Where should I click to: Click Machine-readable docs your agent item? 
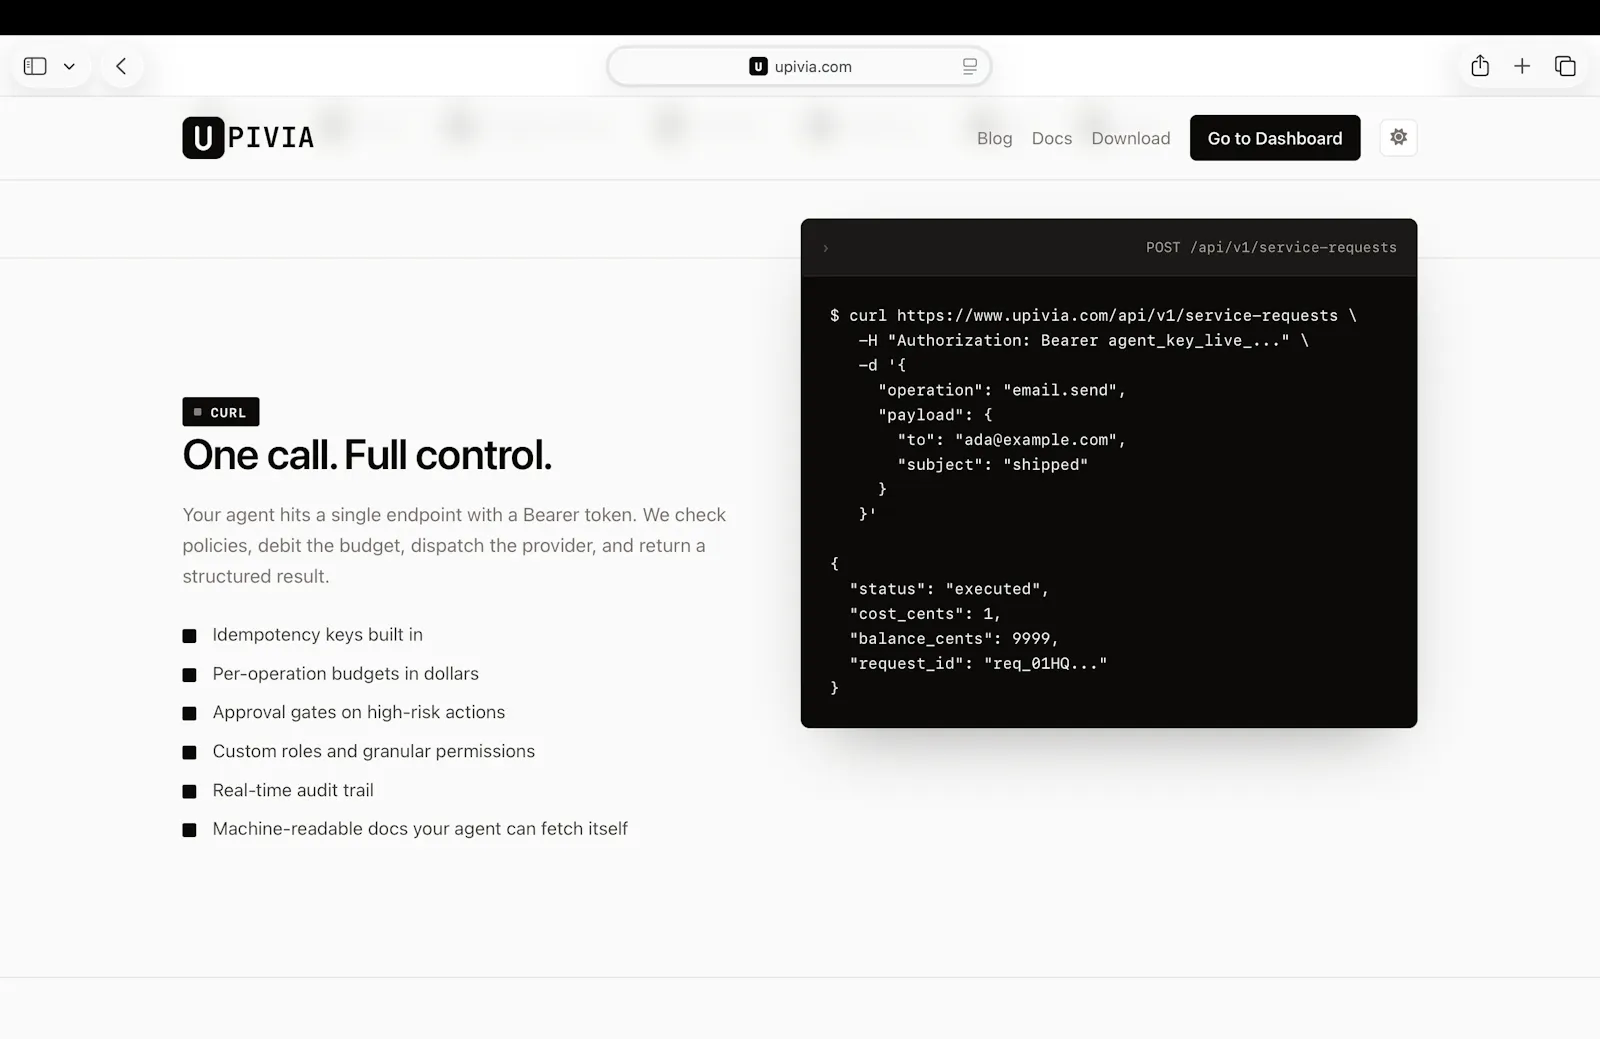pos(405,829)
